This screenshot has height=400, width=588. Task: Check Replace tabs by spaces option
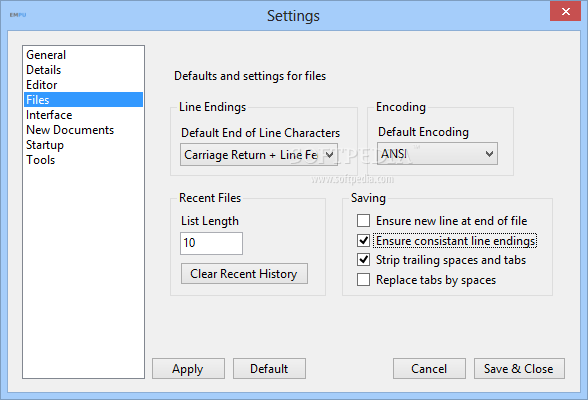tap(363, 280)
